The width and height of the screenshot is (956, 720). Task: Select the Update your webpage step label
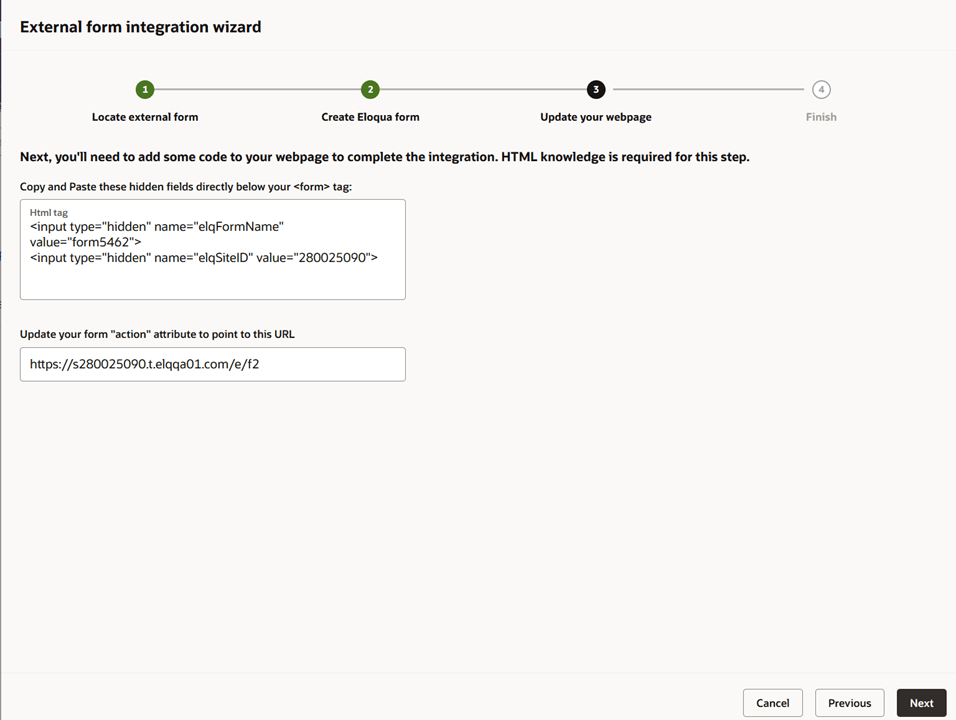coord(596,117)
